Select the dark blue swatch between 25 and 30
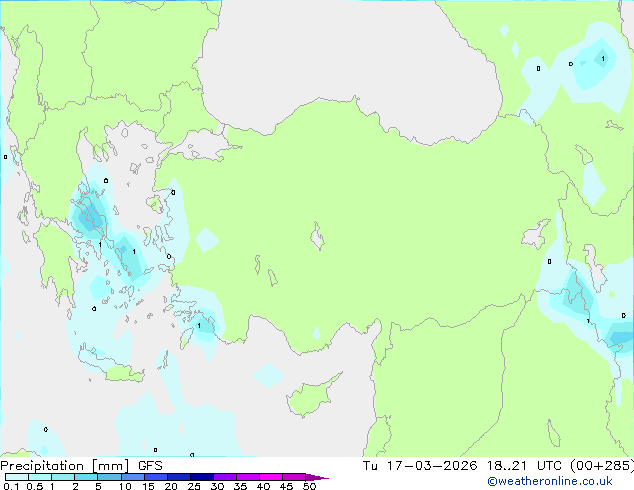The width and height of the screenshot is (634, 490). point(201,477)
